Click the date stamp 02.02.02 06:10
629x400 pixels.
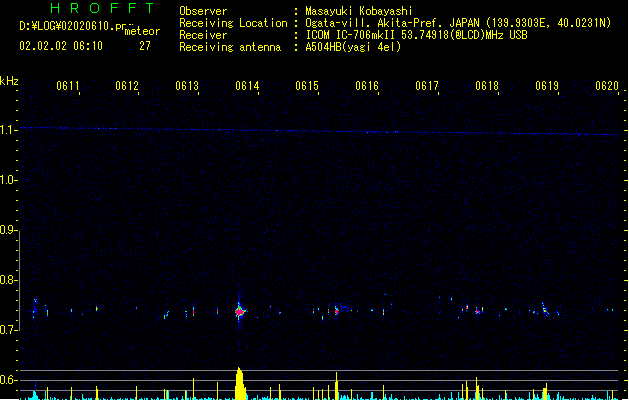61,46
